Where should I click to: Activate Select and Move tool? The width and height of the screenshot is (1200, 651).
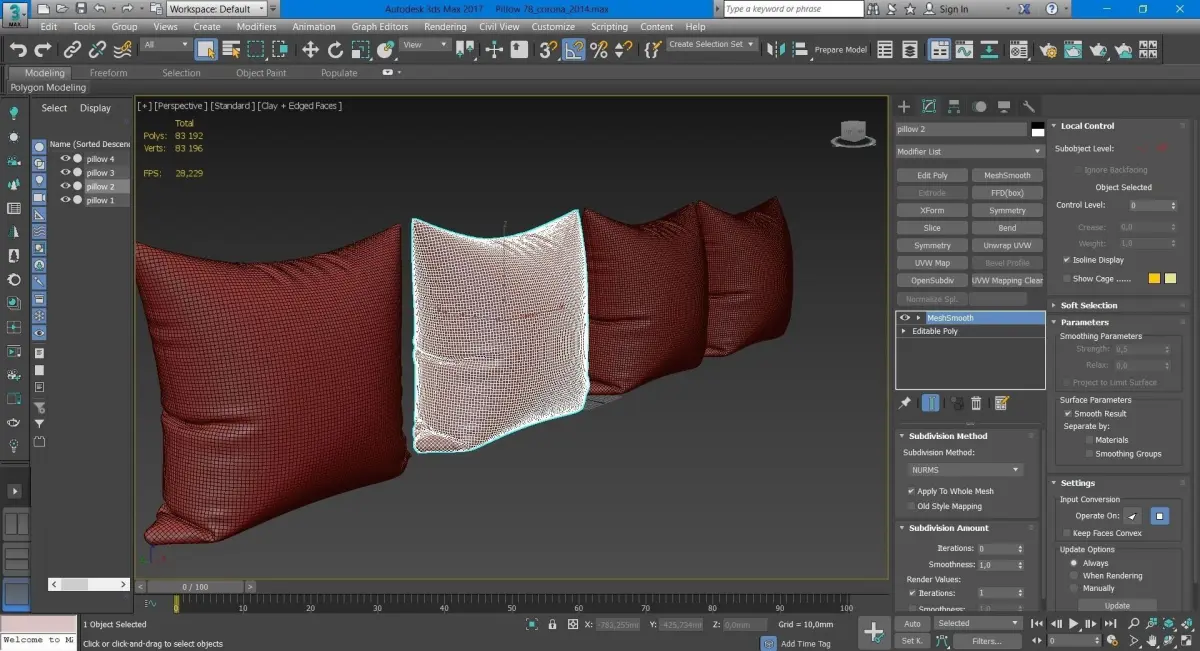click(310, 49)
